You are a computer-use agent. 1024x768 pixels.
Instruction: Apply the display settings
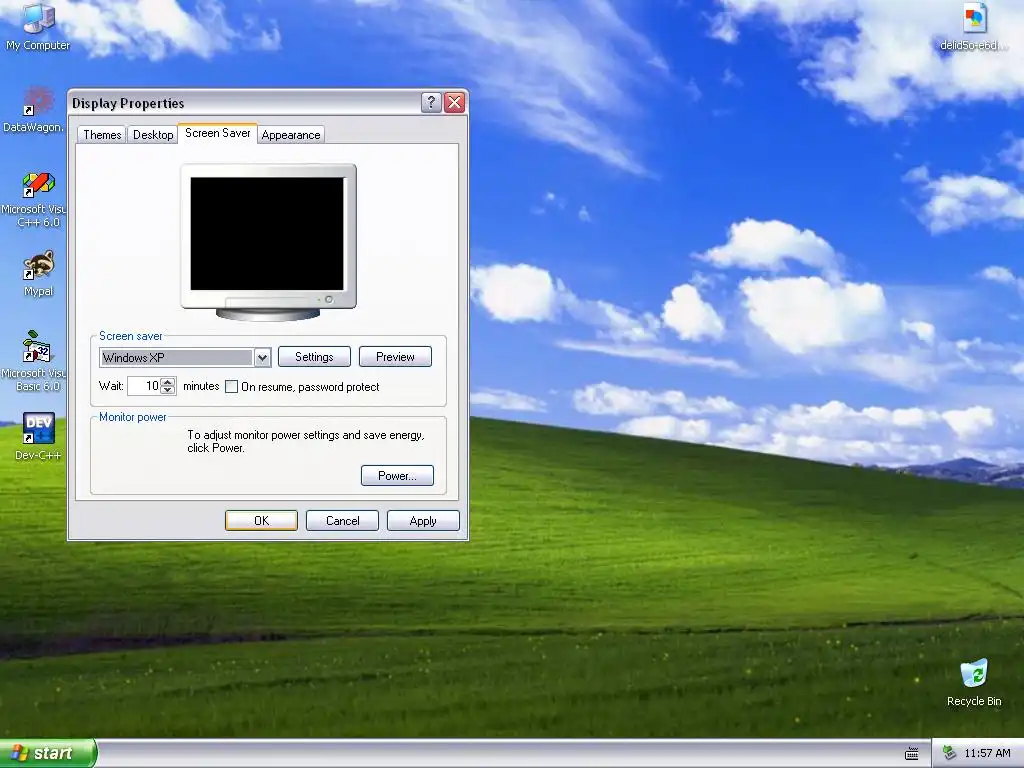[423, 520]
